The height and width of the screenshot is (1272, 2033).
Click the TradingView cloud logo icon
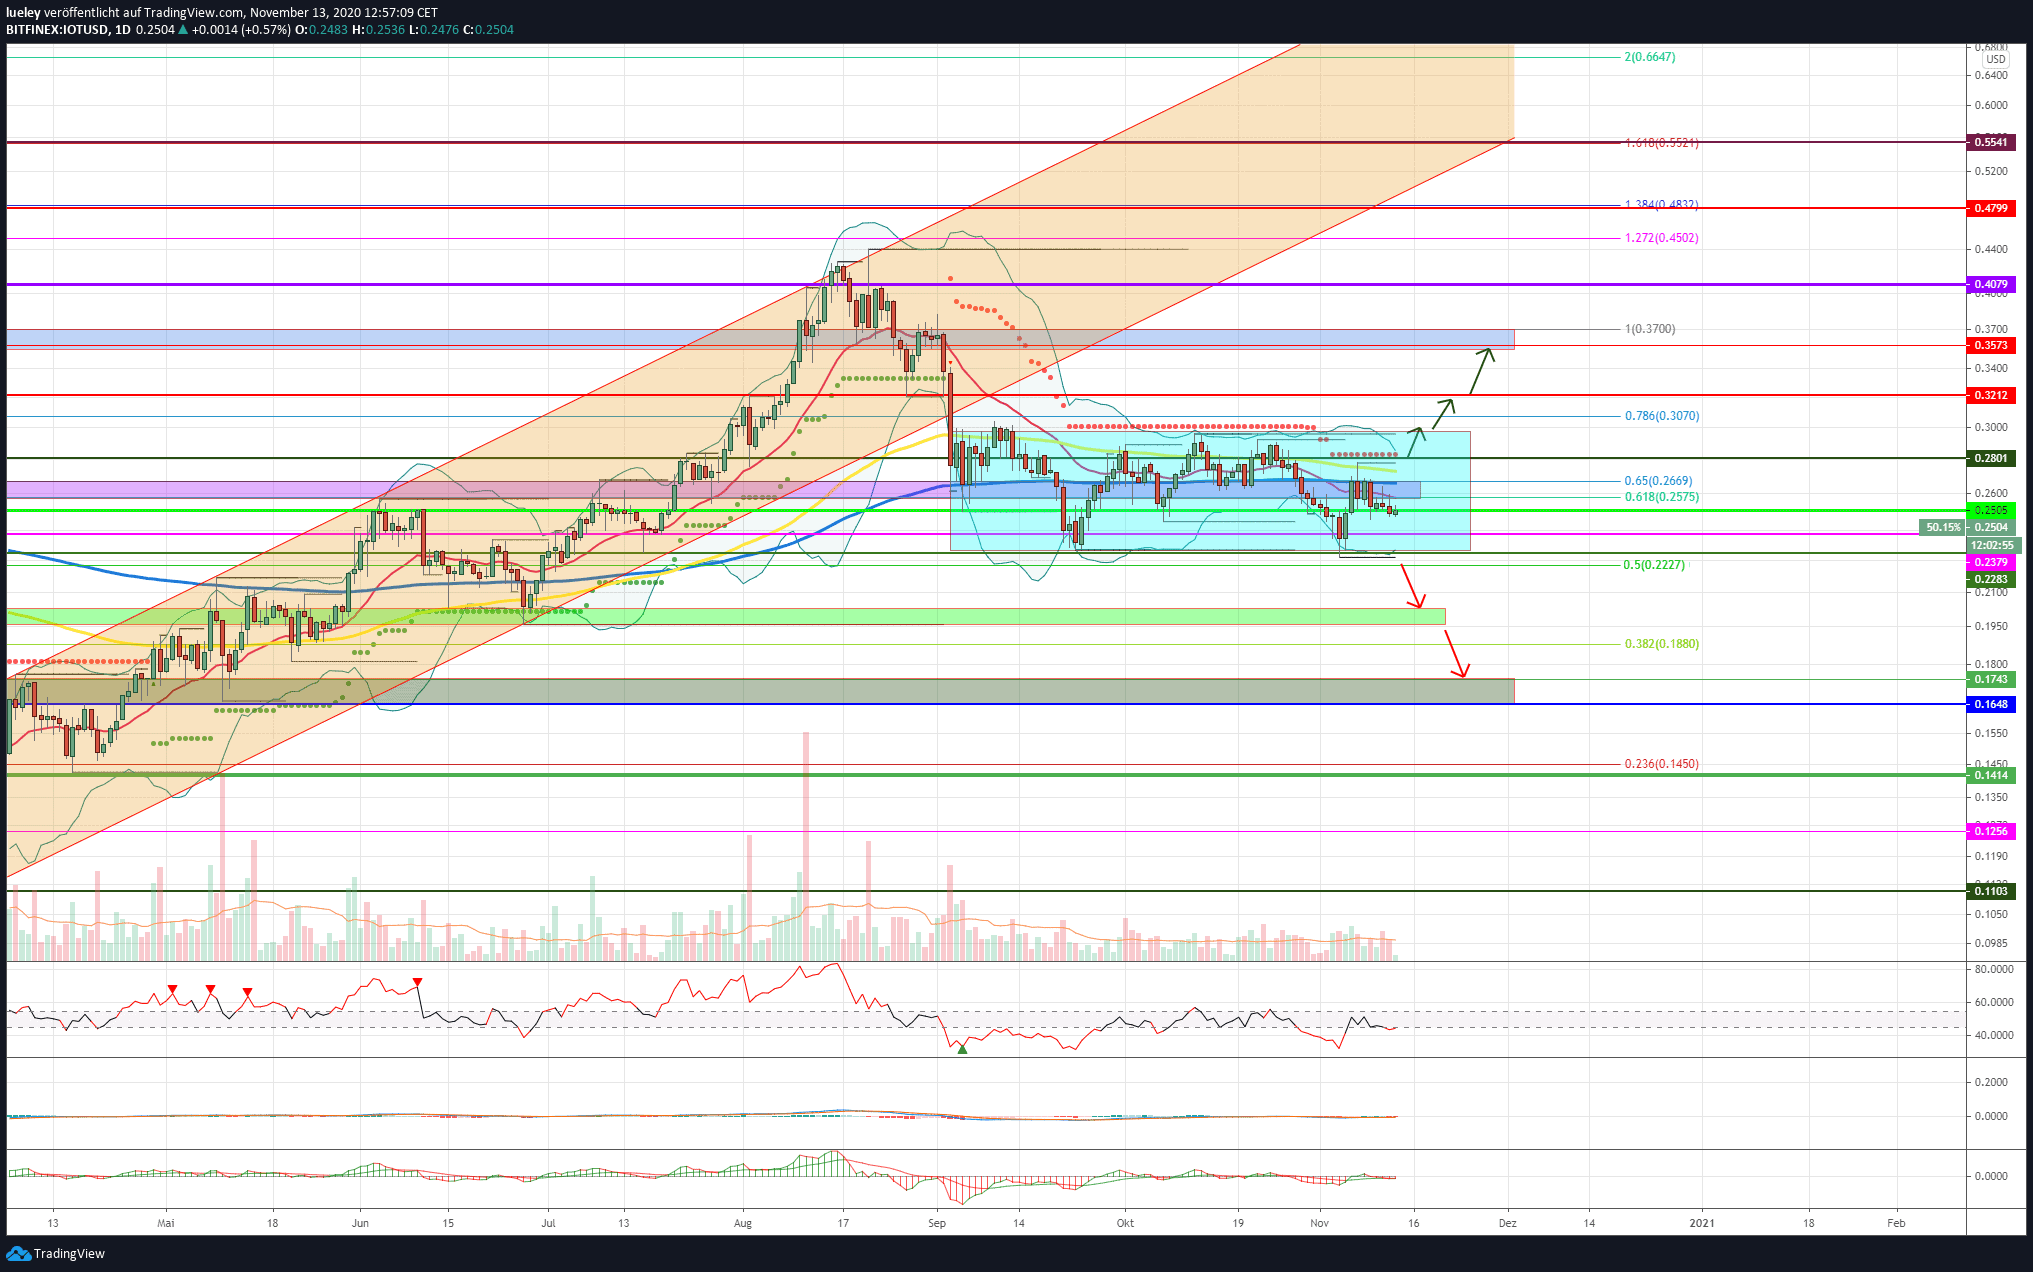(18, 1253)
